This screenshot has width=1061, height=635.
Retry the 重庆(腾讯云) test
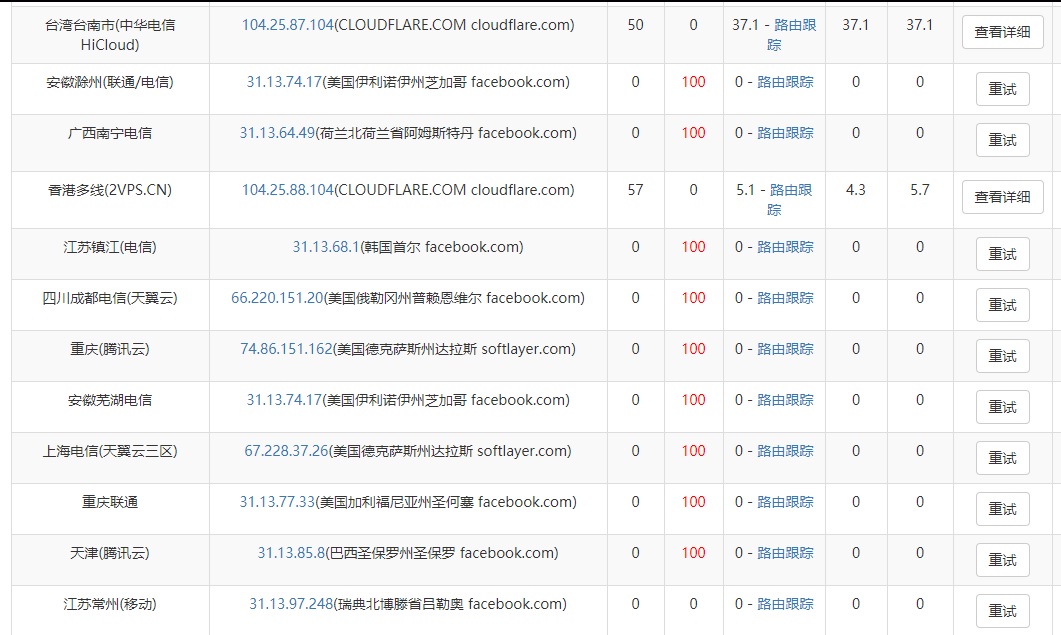click(1002, 355)
